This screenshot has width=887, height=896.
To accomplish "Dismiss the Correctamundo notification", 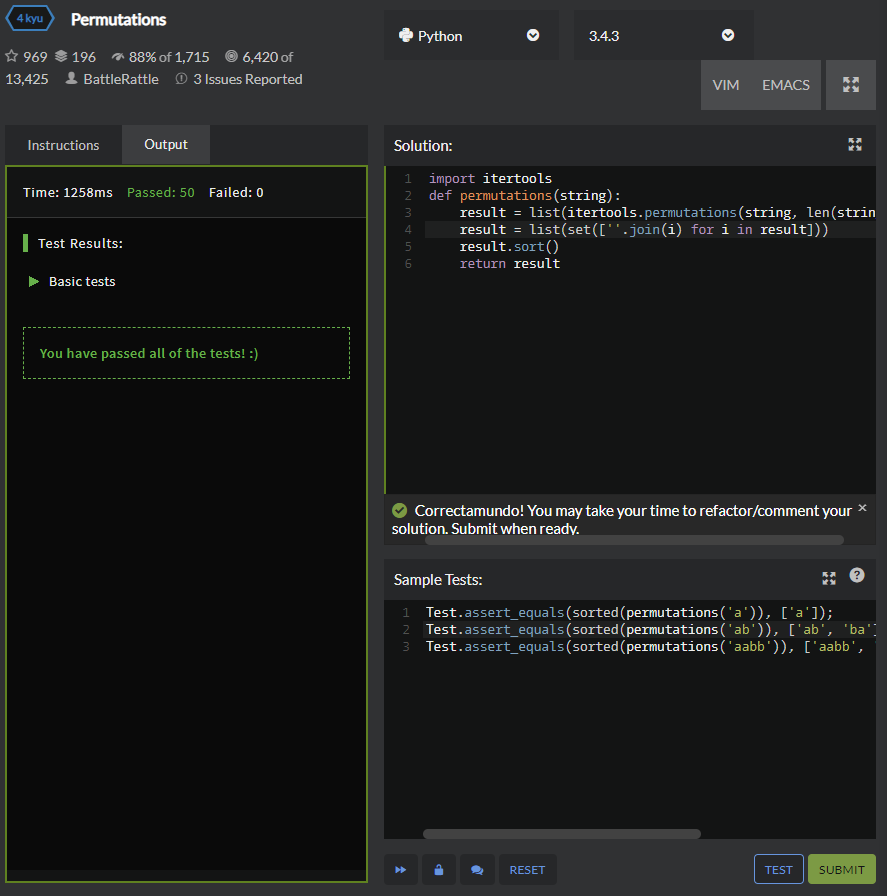I will click(x=862, y=508).
